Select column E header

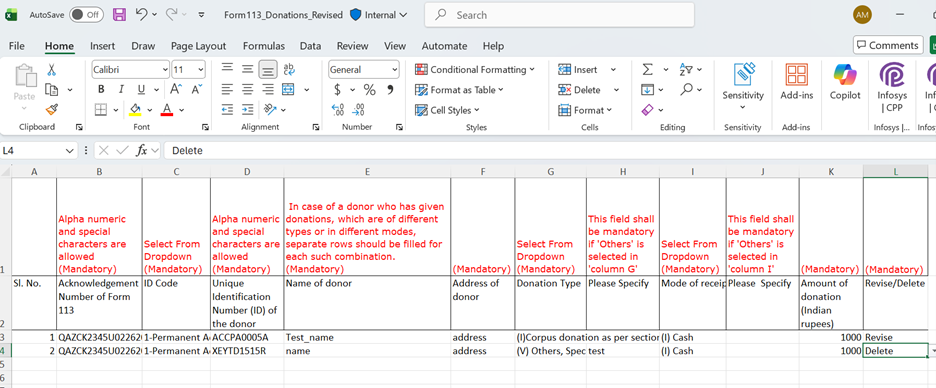(367, 172)
